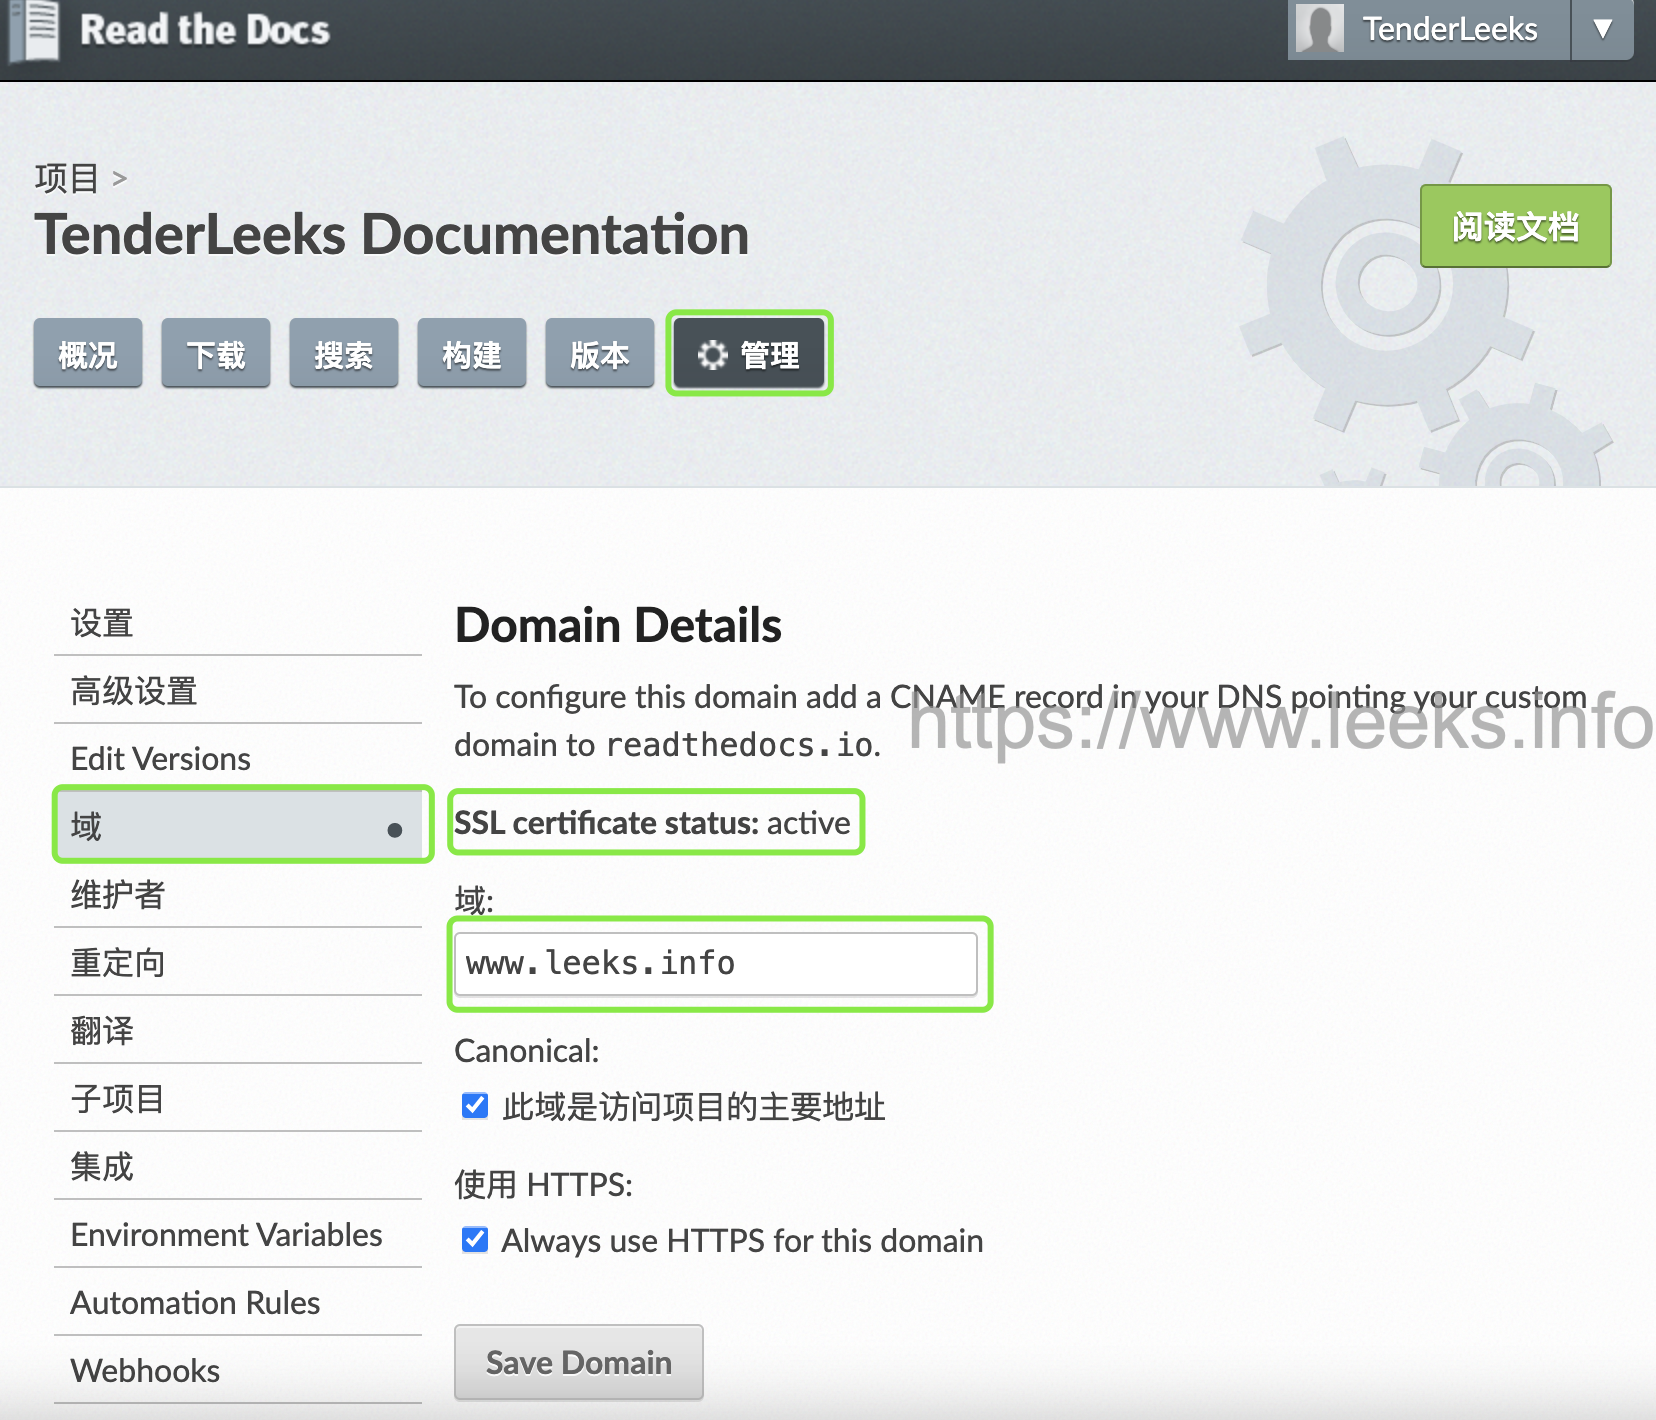Go to the 项目 breadcrumb link
Image resolution: width=1656 pixels, height=1420 pixels.
point(66,178)
